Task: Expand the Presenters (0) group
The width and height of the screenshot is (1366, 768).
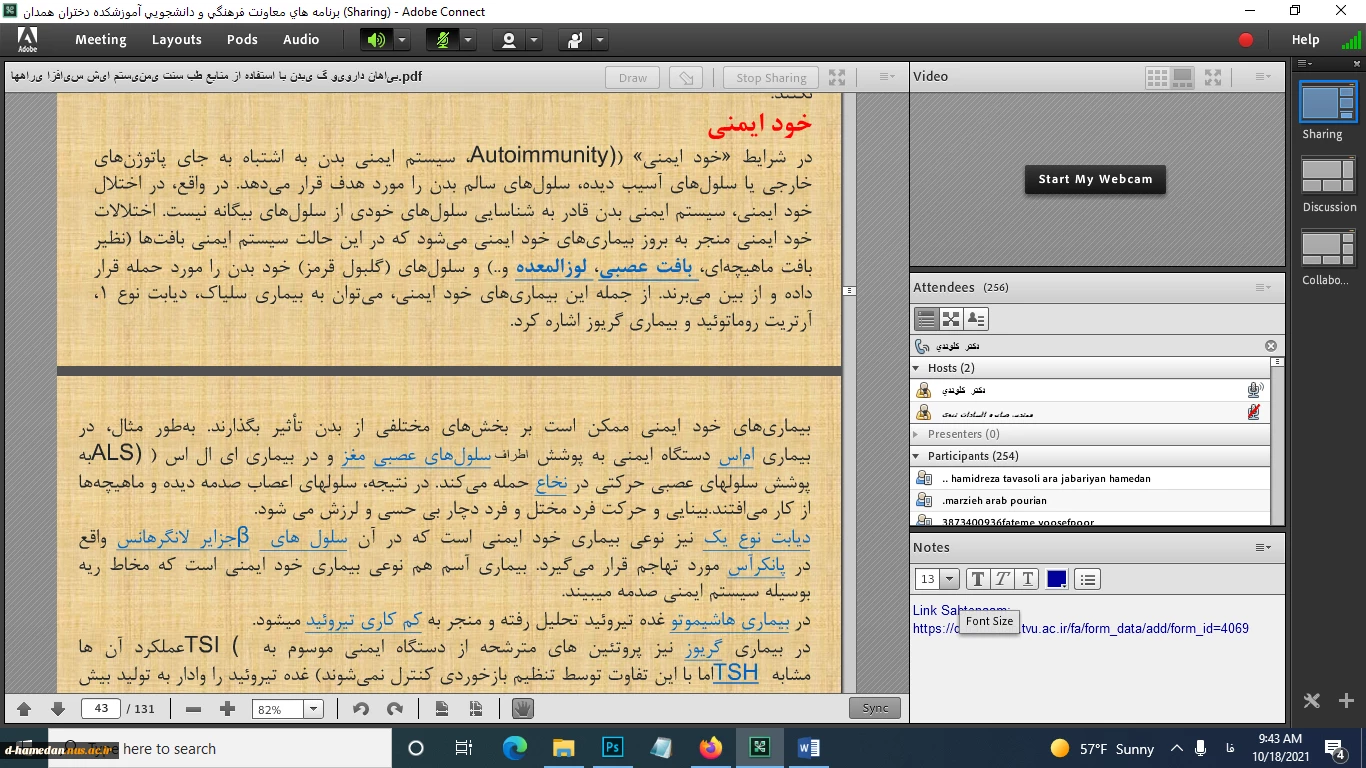Action: click(x=917, y=434)
